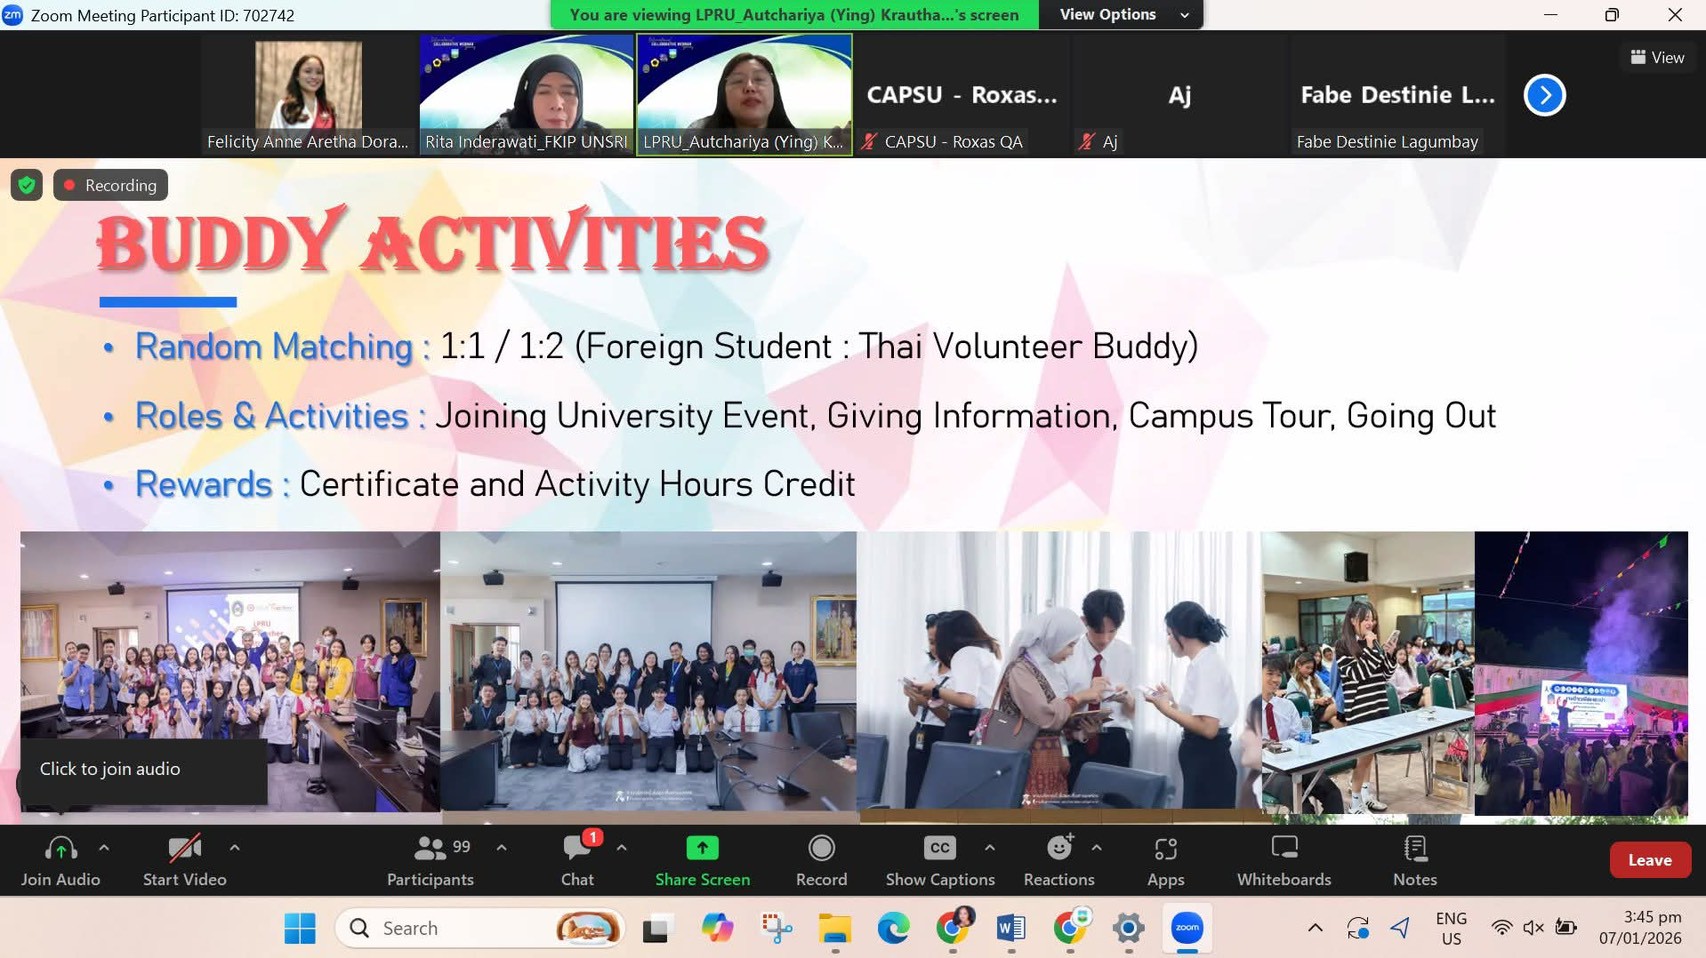Open Zoom Apps
The image size is (1706, 958).
coord(1165,860)
